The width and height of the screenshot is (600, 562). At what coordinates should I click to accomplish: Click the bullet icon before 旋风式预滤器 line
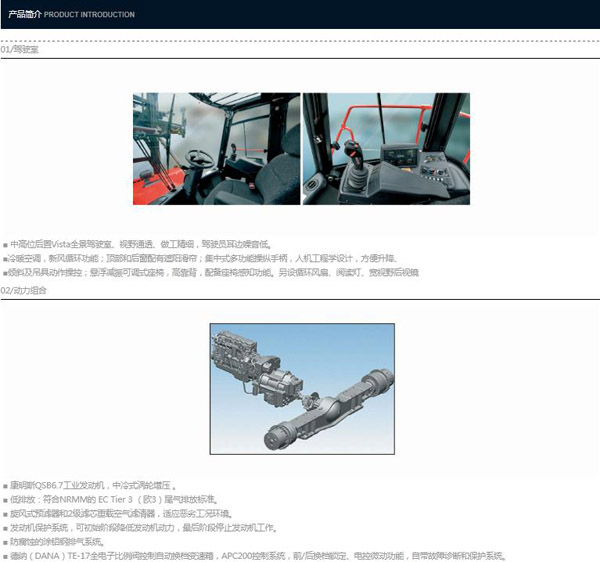5,513
